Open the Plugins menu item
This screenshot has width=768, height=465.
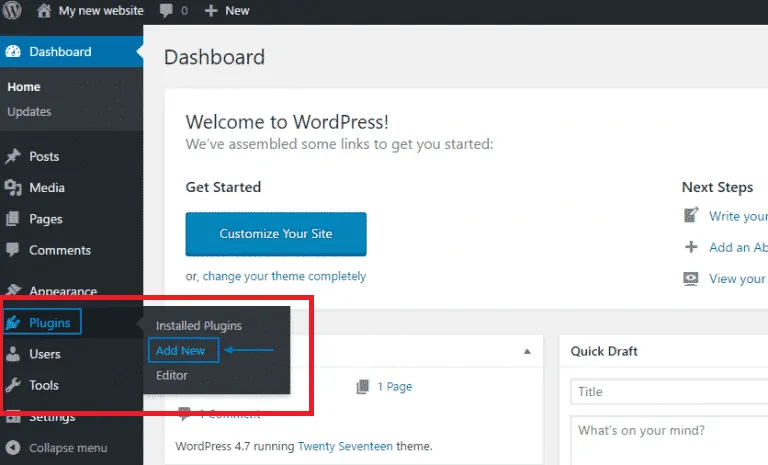(x=43, y=322)
